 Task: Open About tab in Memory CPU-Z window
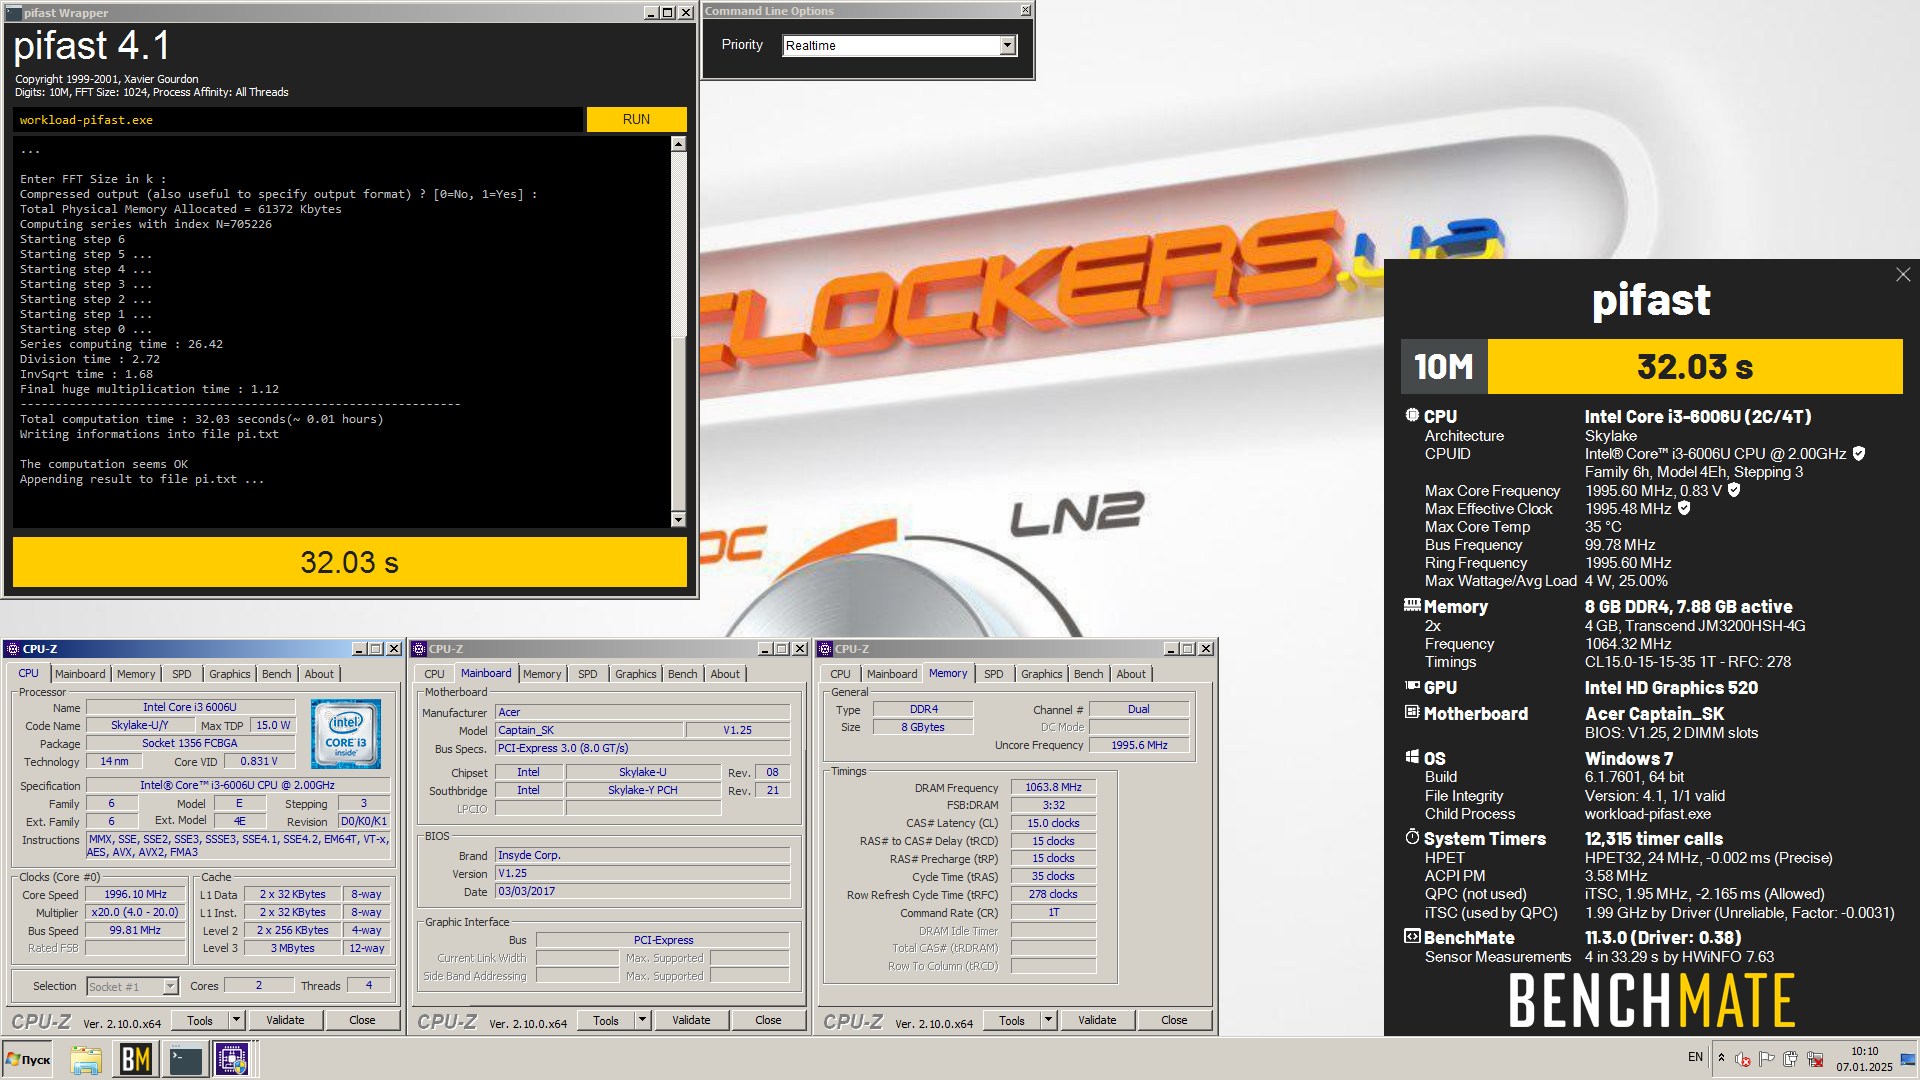click(1131, 674)
